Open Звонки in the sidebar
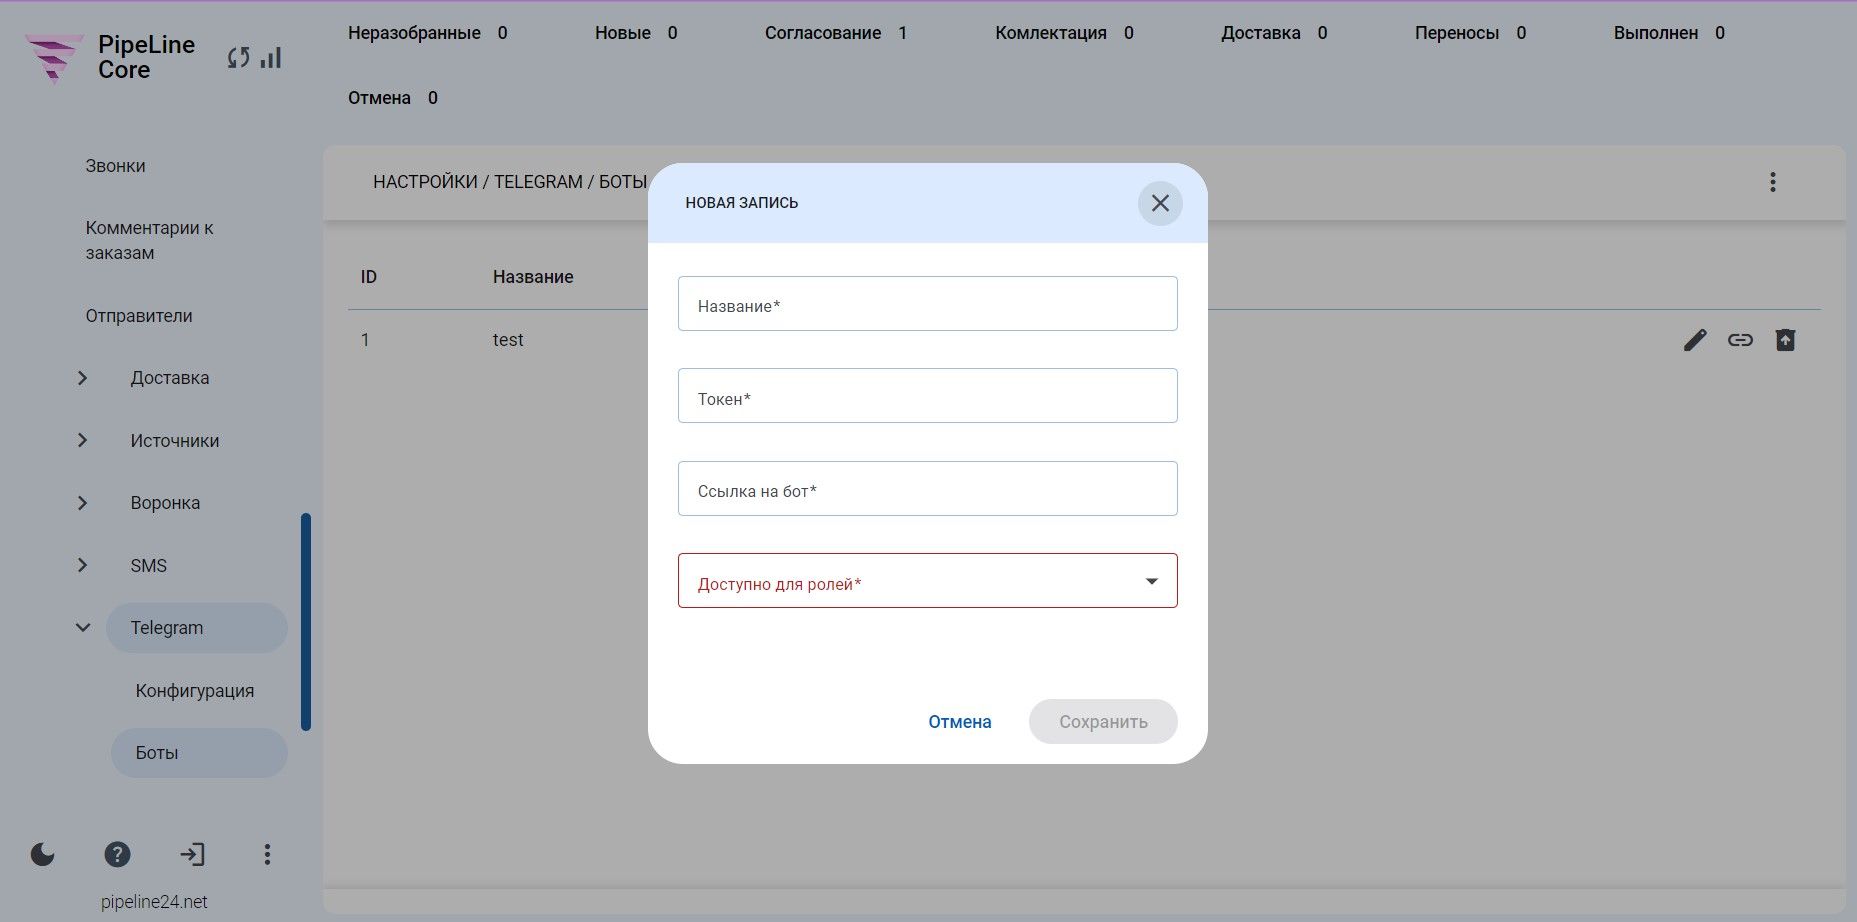 [115, 166]
